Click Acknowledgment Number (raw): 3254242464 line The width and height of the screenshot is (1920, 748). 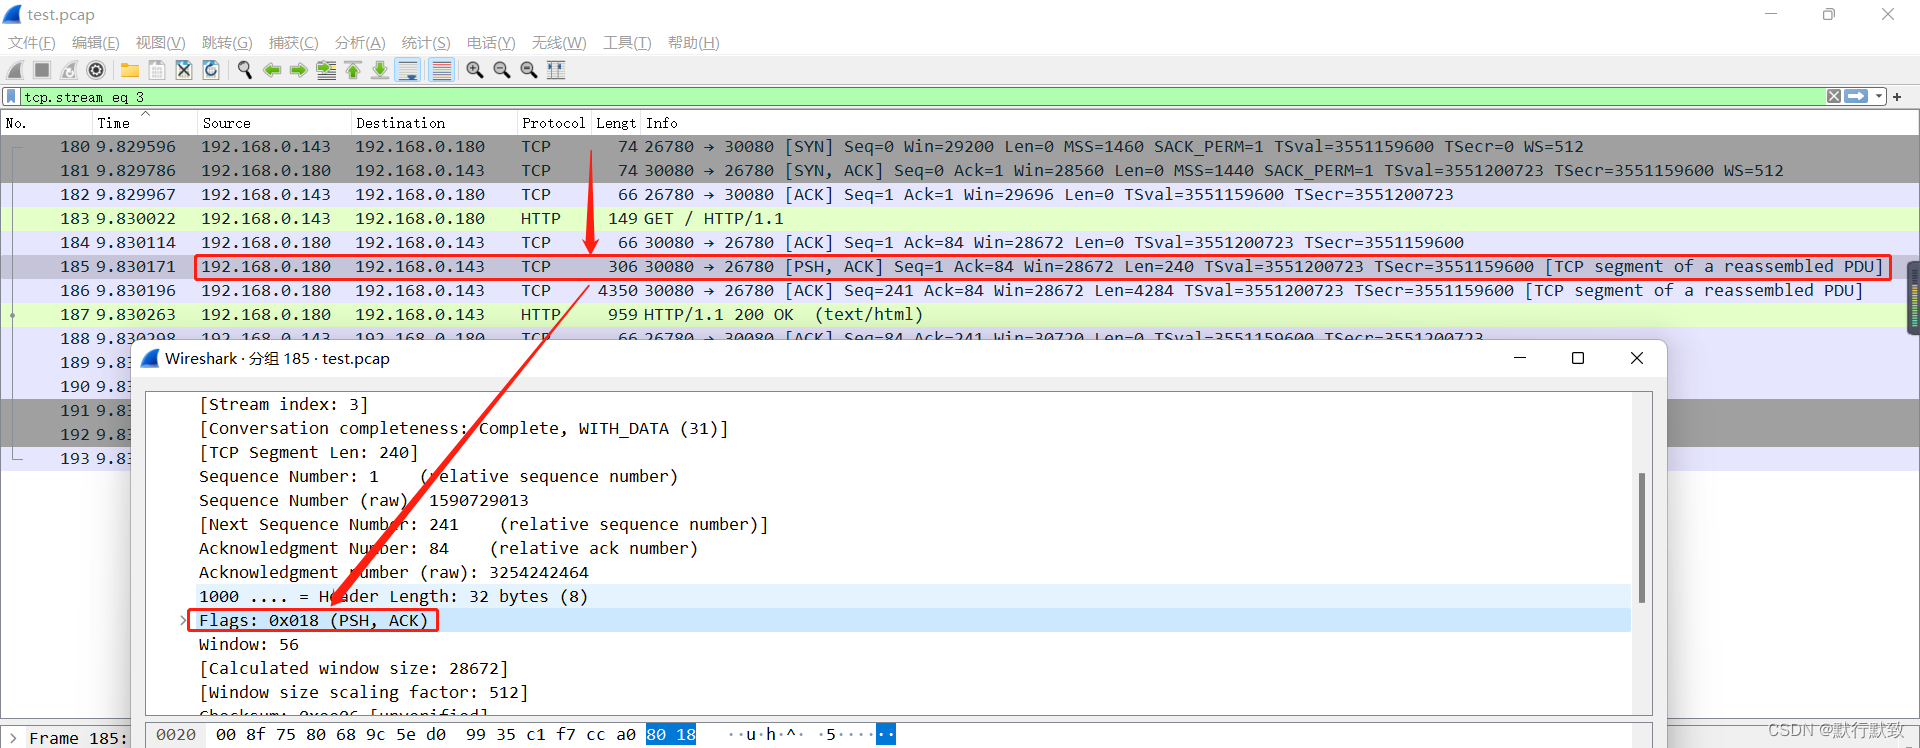(x=394, y=573)
